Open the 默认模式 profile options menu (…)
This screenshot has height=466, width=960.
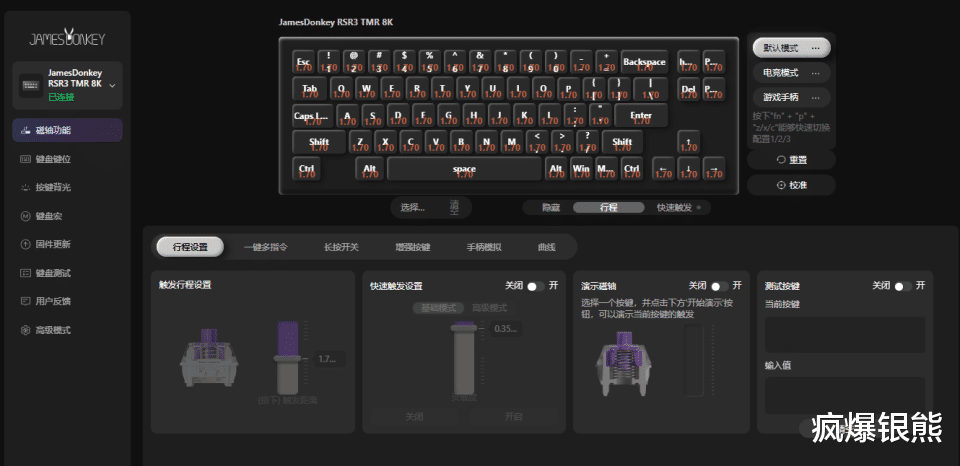(x=815, y=48)
